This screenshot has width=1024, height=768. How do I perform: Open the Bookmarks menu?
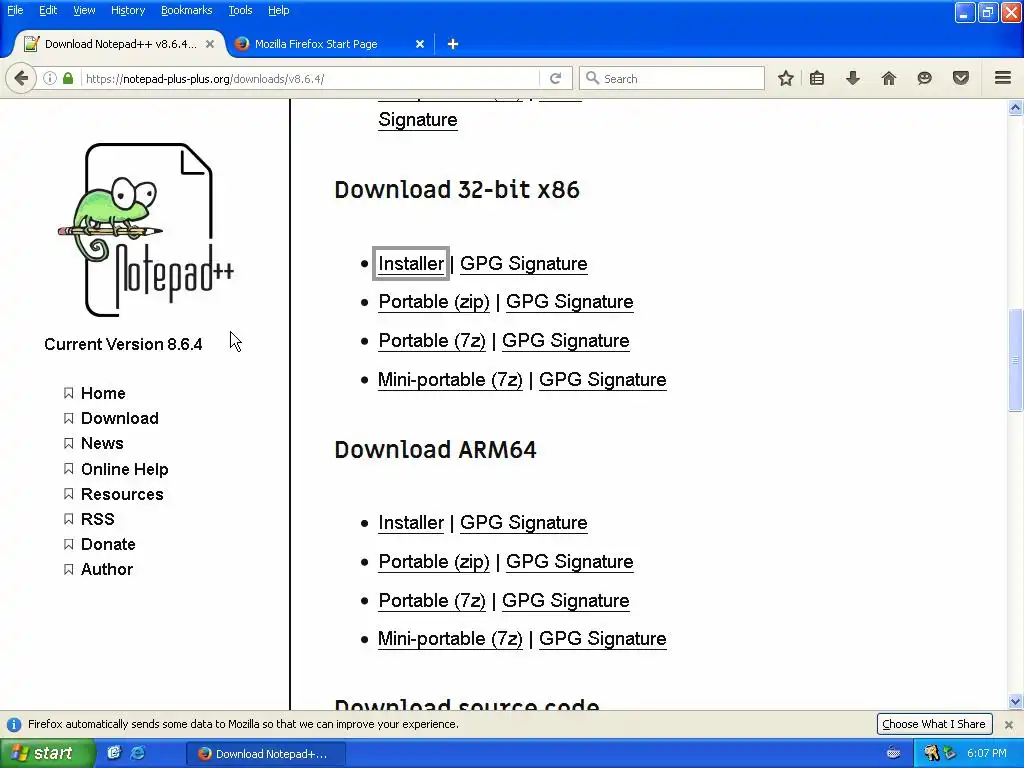tap(187, 10)
